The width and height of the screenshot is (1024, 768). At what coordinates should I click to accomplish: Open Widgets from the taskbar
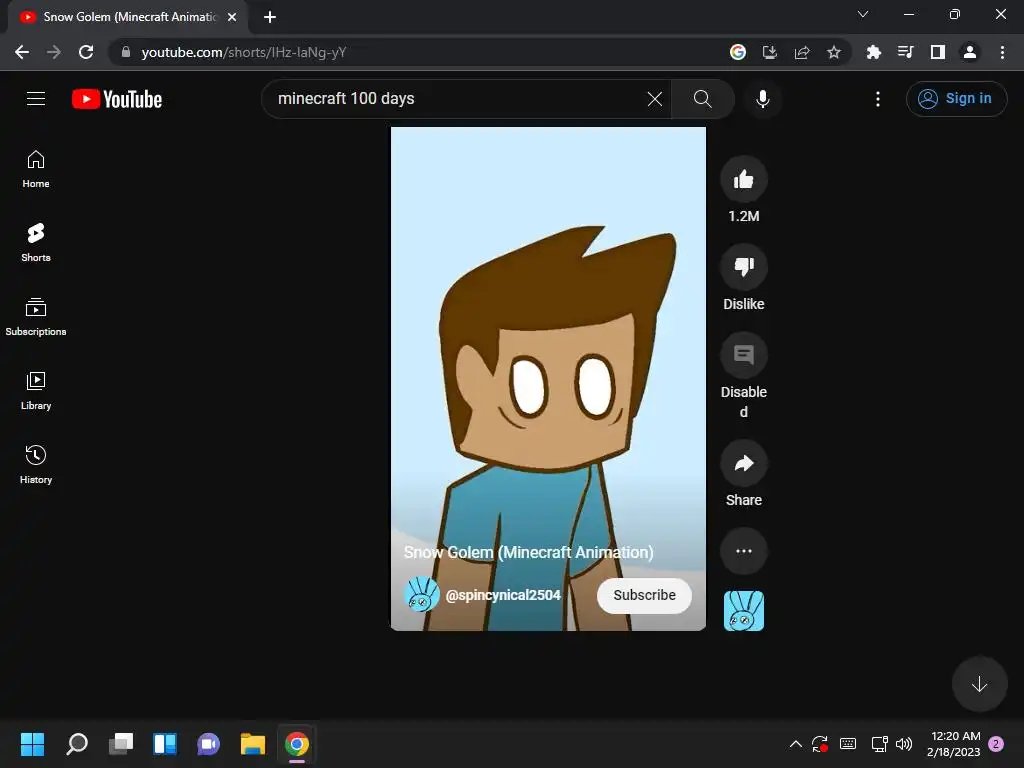tap(165, 744)
